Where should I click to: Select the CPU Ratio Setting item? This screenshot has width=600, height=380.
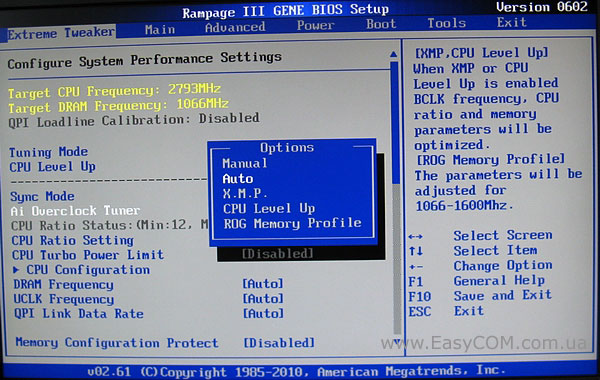click(72, 240)
